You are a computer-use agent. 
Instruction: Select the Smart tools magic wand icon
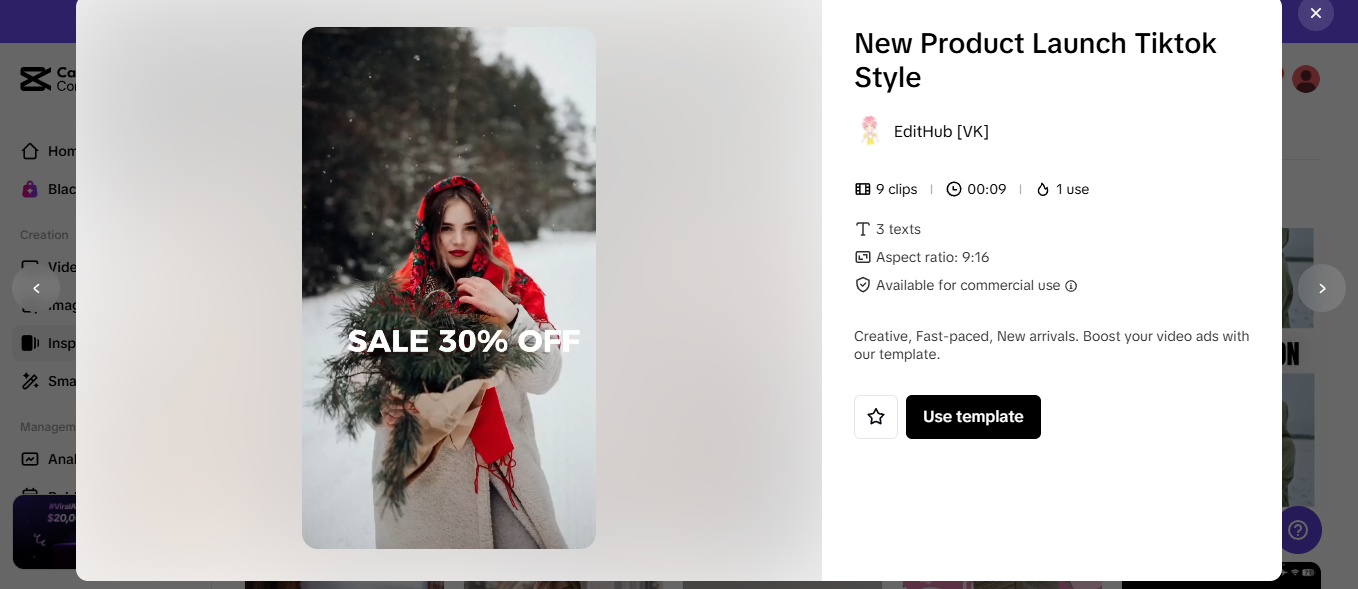[30, 381]
